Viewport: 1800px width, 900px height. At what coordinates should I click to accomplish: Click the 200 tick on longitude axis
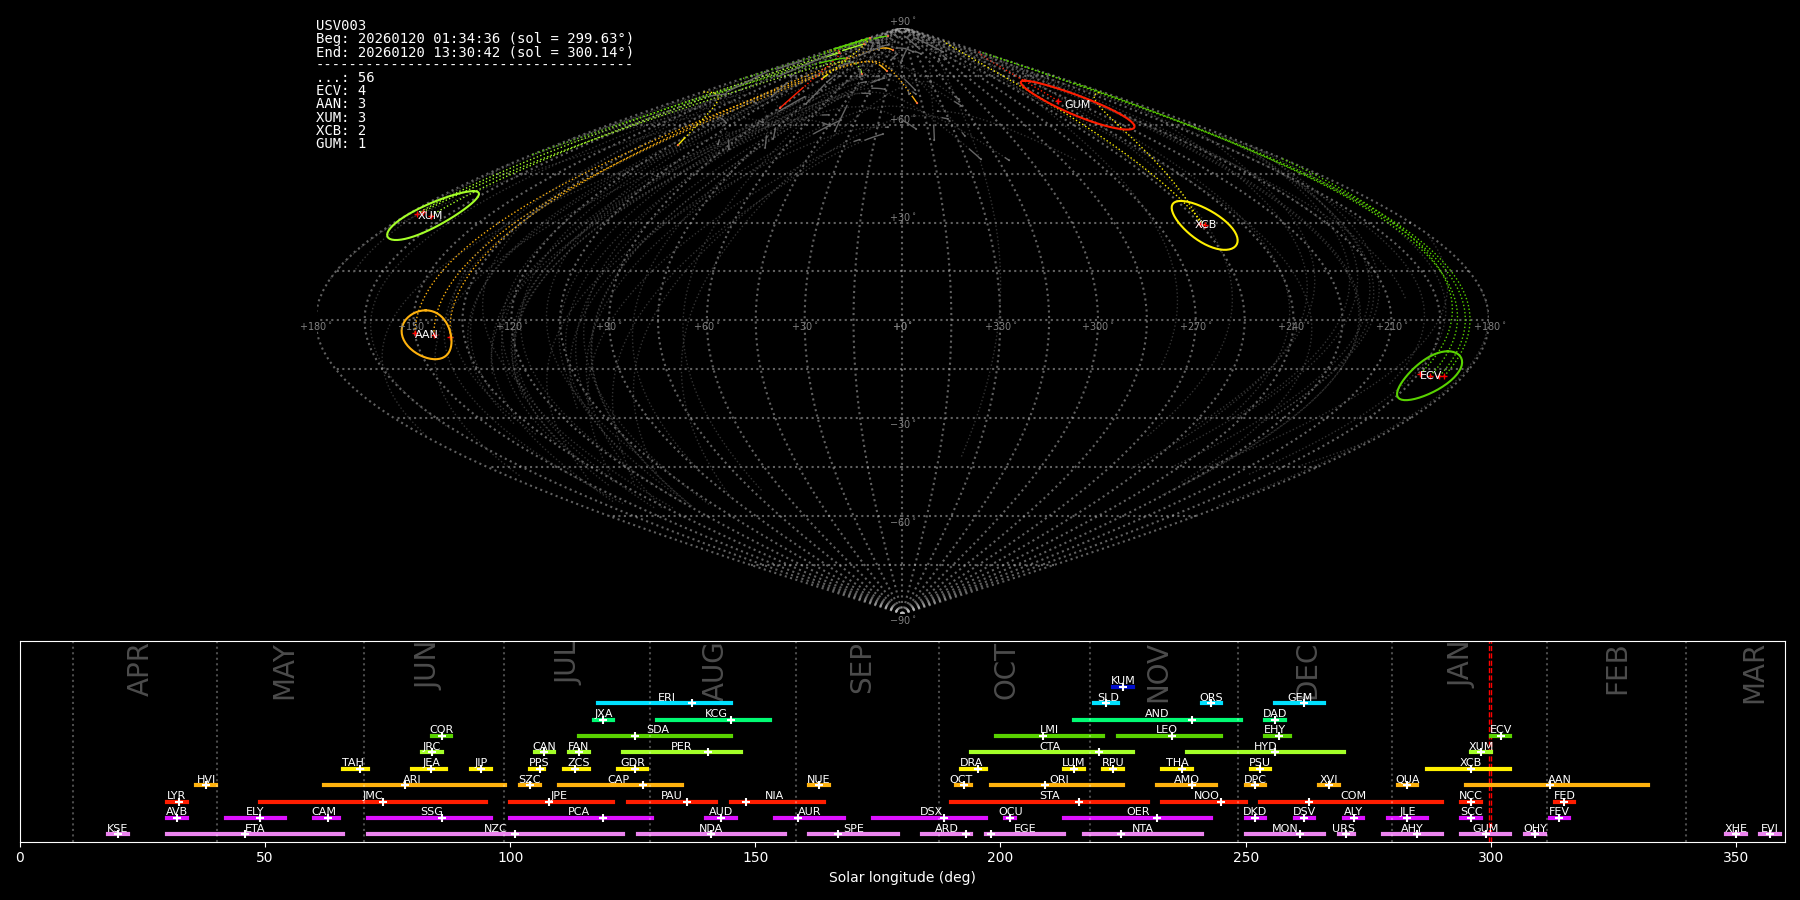(1000, 857)
